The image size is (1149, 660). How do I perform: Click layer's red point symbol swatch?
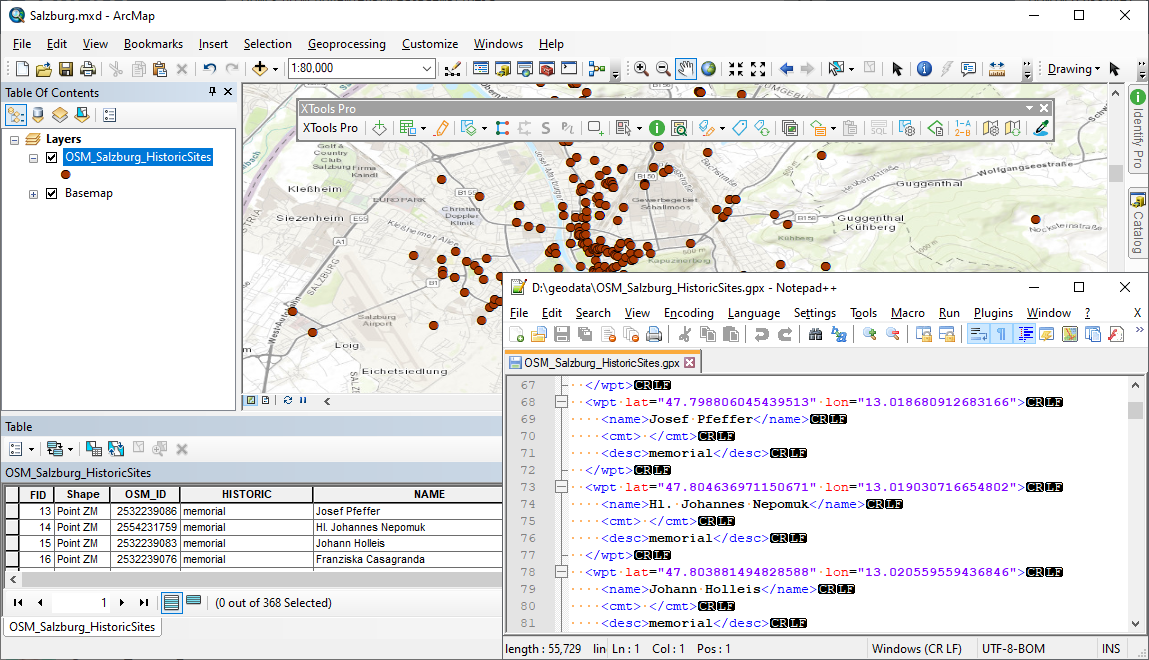click(x=66, y=175)
